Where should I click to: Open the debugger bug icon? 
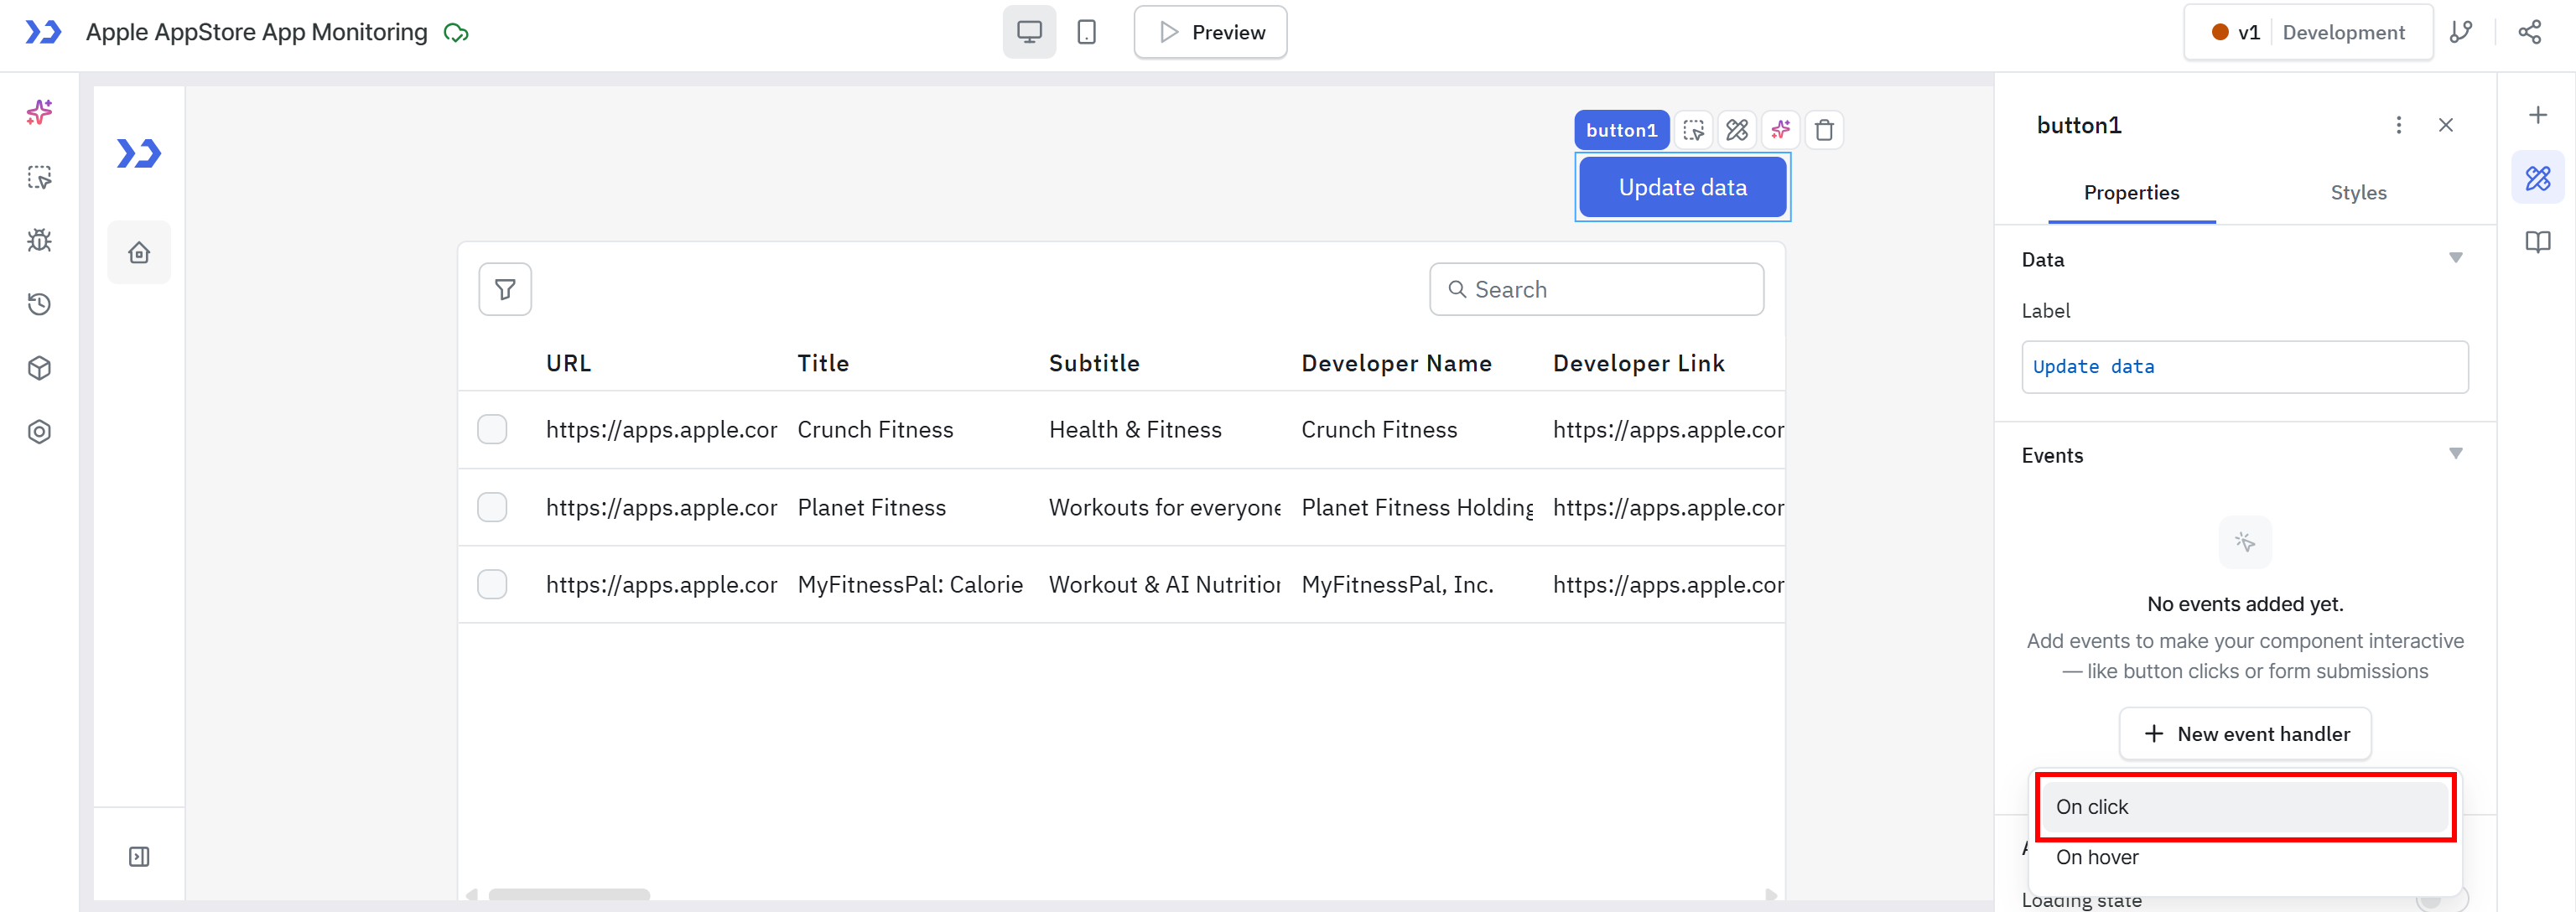(39, 240)
